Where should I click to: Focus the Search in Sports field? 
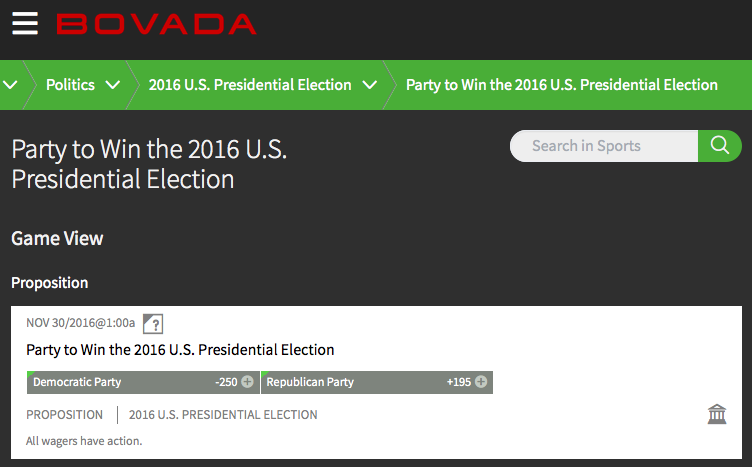click(x=604, y=146)
